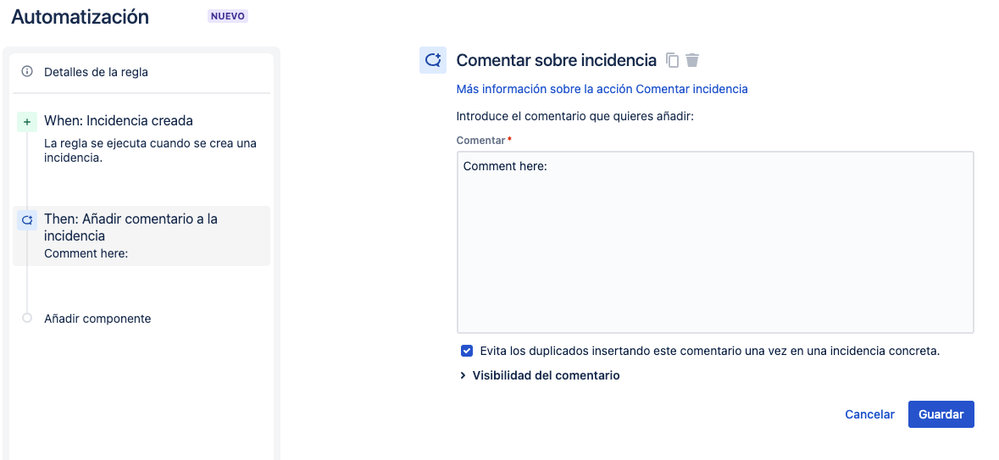The width and height of the screenshot is (999, 460).
Task: Click the comment icon on the Then step
Action: click(27, 220)
